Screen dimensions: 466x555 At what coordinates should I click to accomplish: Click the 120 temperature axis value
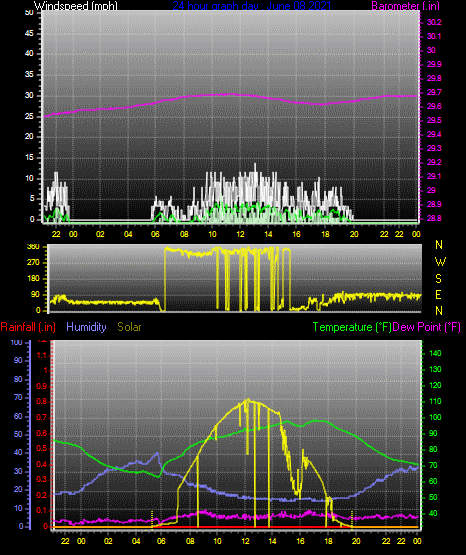(x=435, y=385)
